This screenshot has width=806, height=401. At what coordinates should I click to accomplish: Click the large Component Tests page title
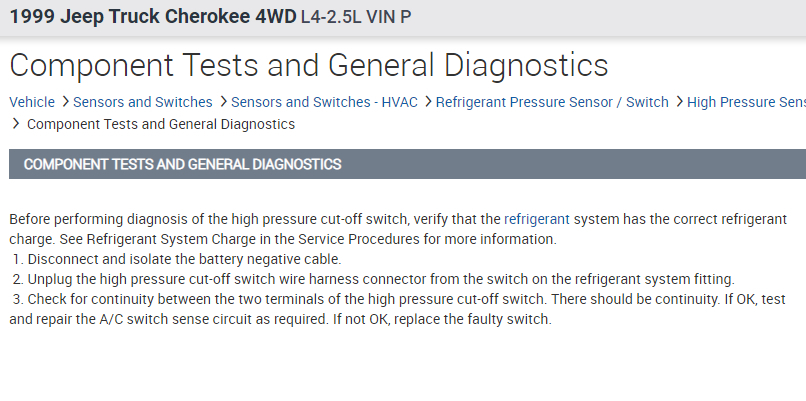tap(308, 65)
